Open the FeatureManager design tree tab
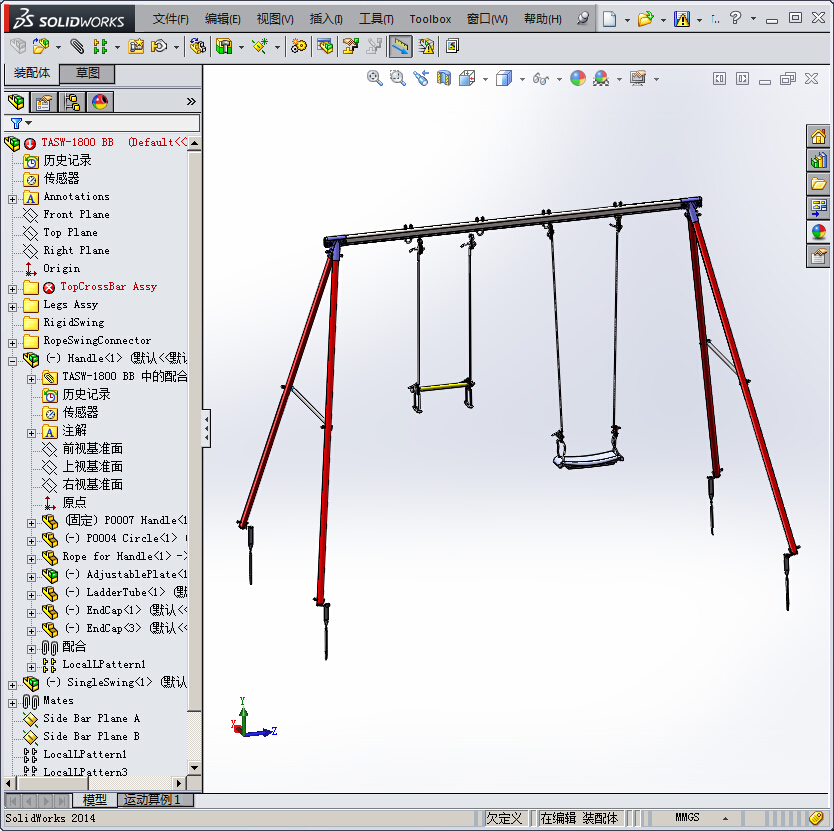834x831 pixels. click(x=16, y=102)
